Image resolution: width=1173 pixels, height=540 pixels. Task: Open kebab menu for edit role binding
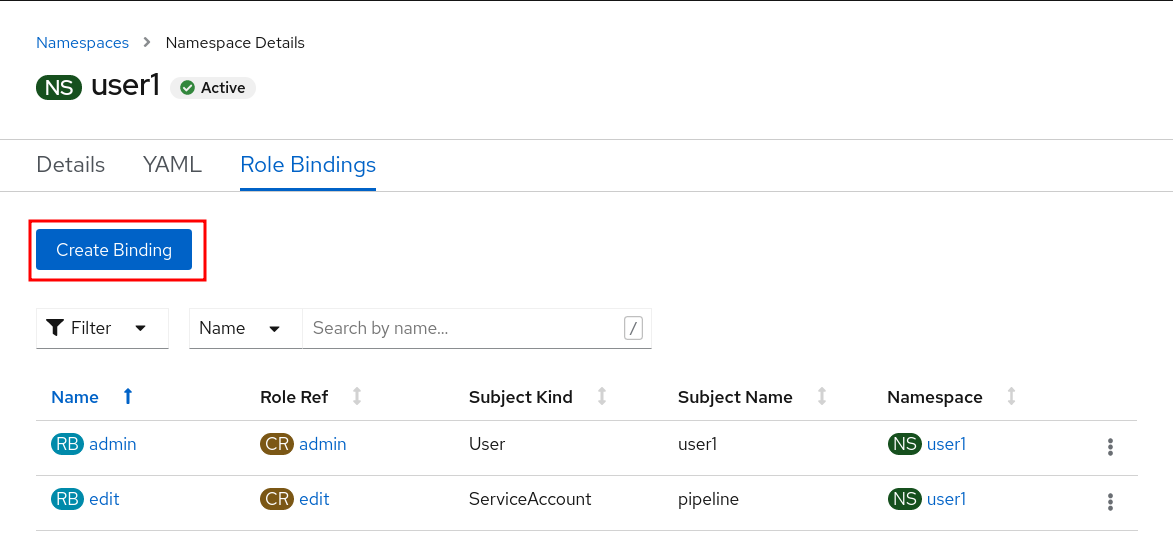[x=1110, y=501]
